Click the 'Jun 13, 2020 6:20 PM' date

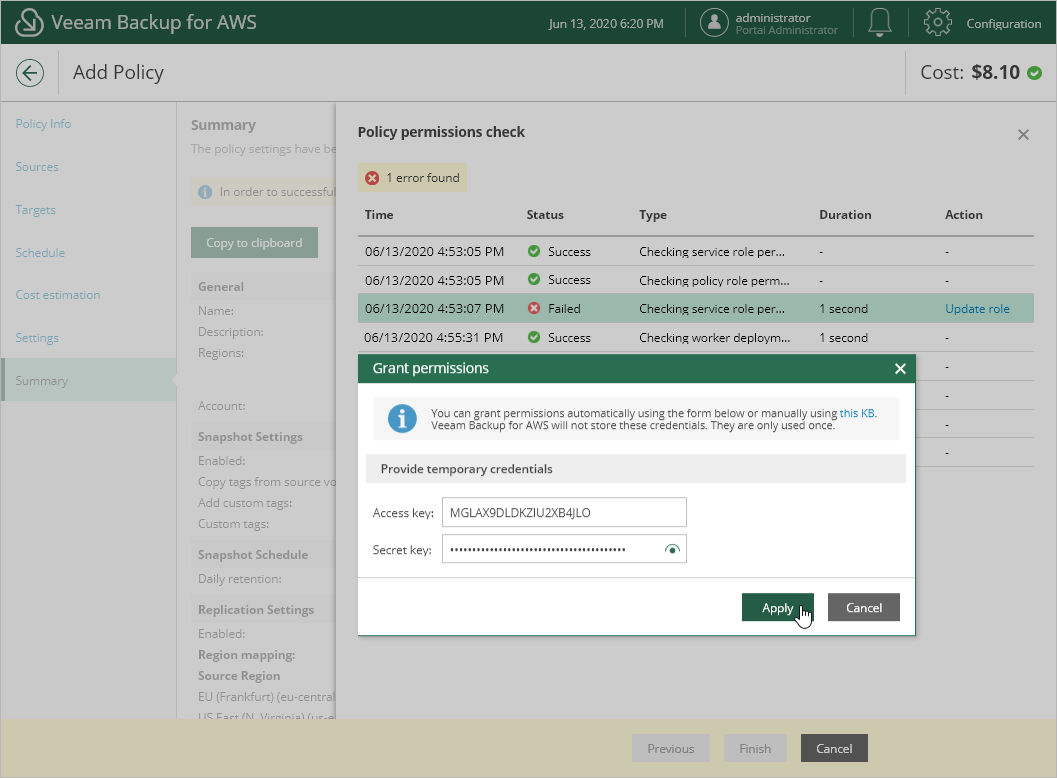coord(606,24)
